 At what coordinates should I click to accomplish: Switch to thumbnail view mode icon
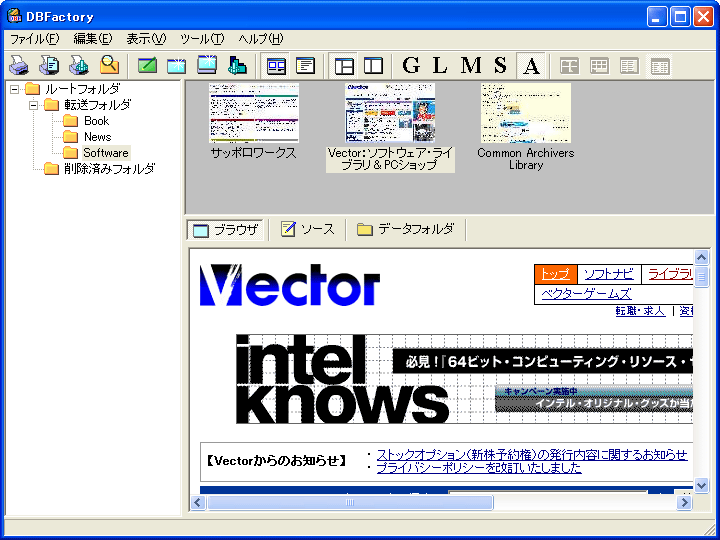click(x=276, y=66)
